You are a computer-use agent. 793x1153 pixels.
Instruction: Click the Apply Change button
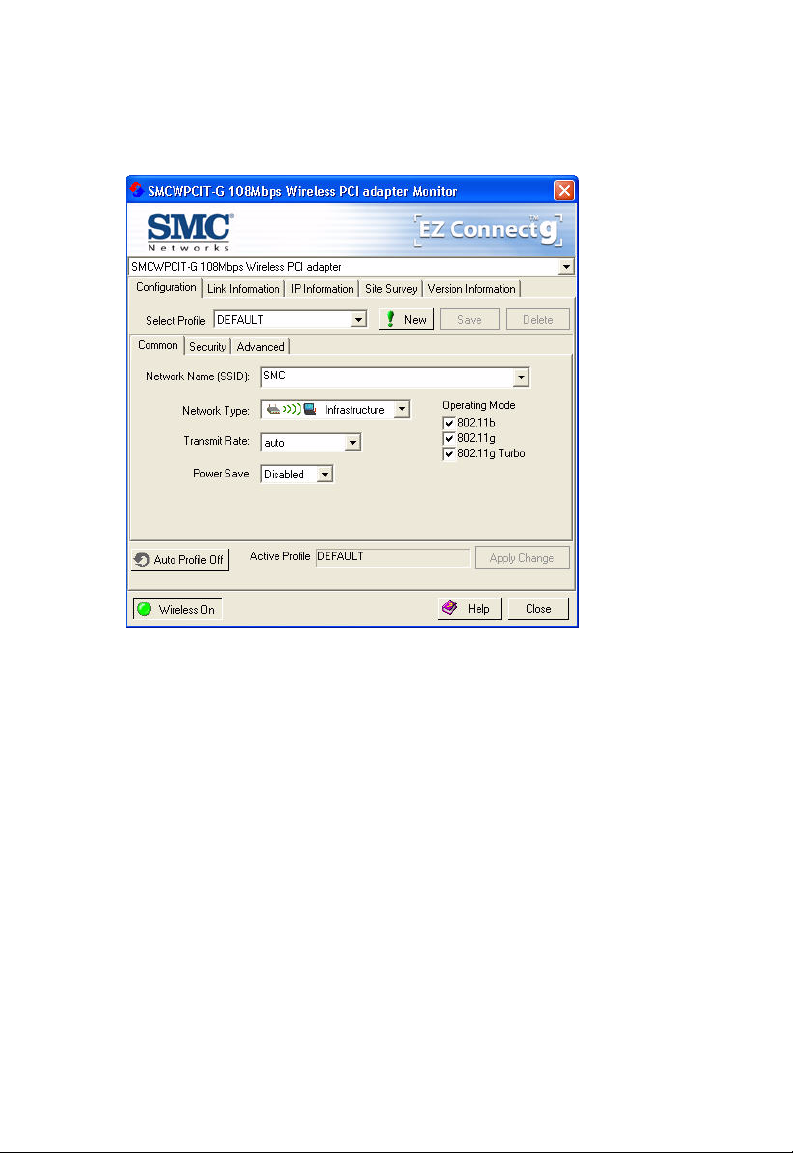(x=522, y=557)
